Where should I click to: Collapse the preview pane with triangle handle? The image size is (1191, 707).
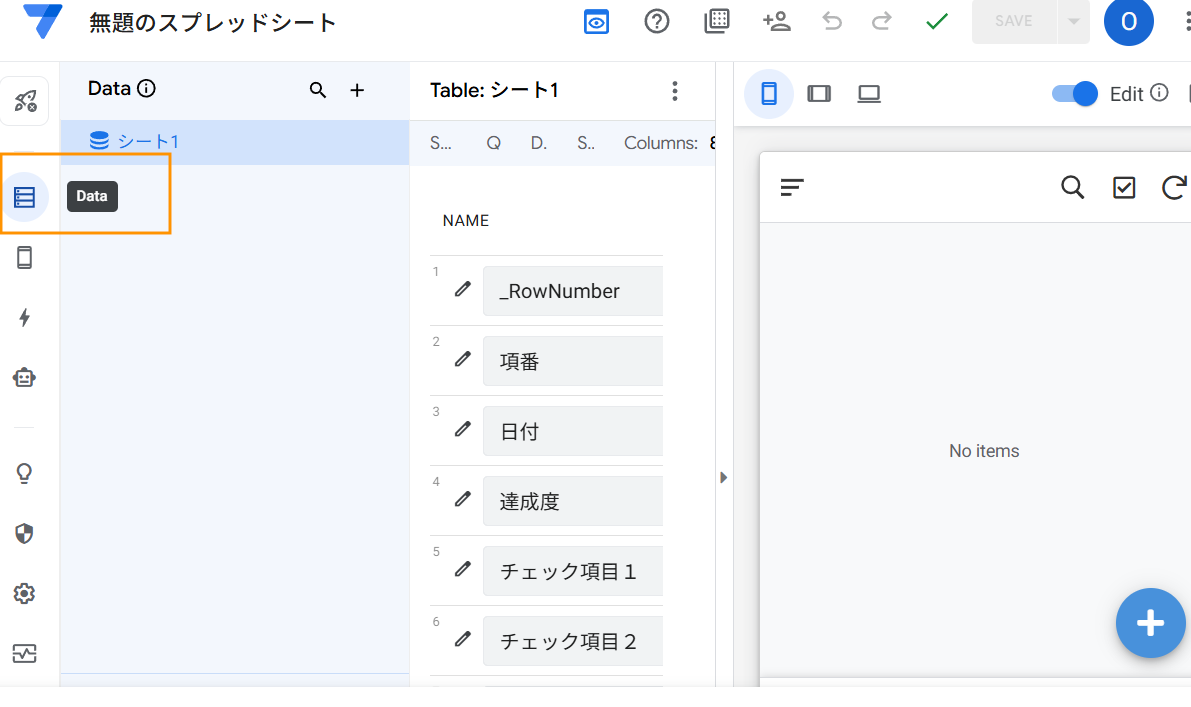pos(724,478)
